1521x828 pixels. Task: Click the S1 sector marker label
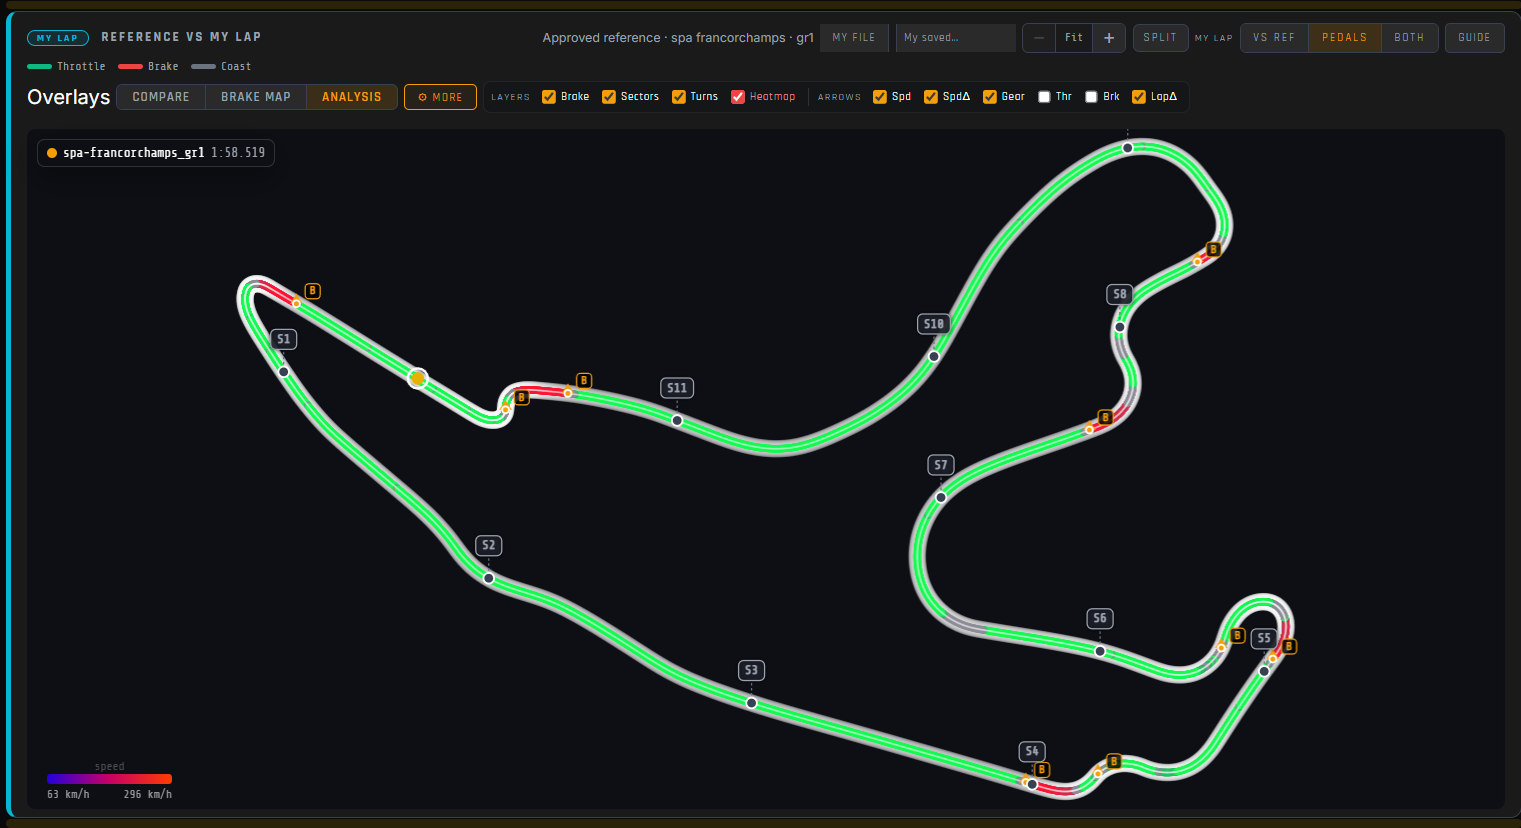tap(284, 339)
